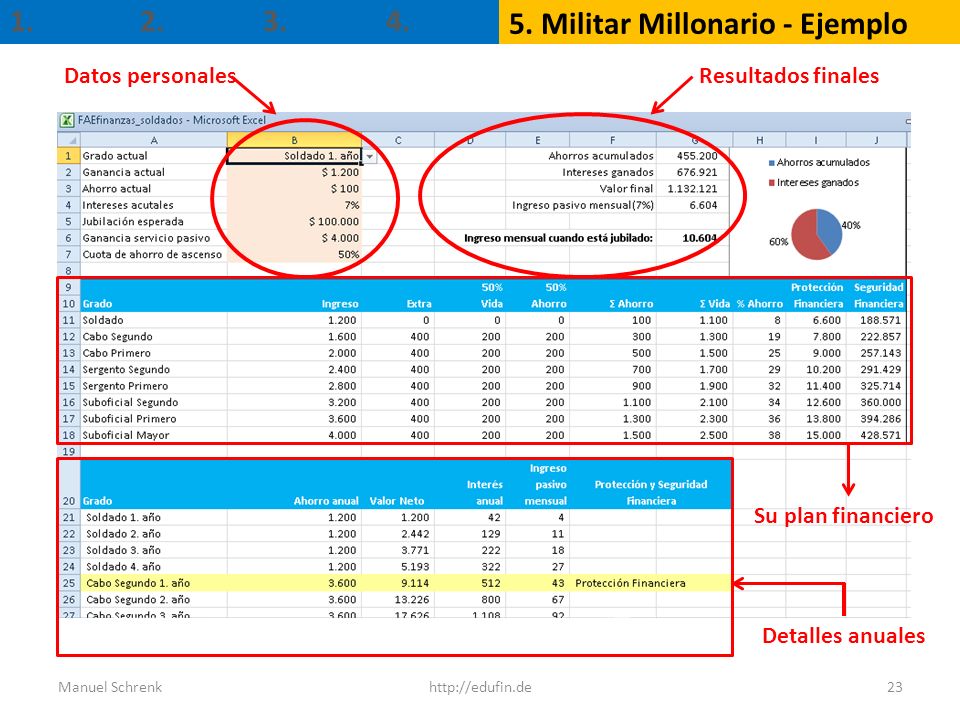Select row header 19

pyautogui.click(x=69, y=451)
